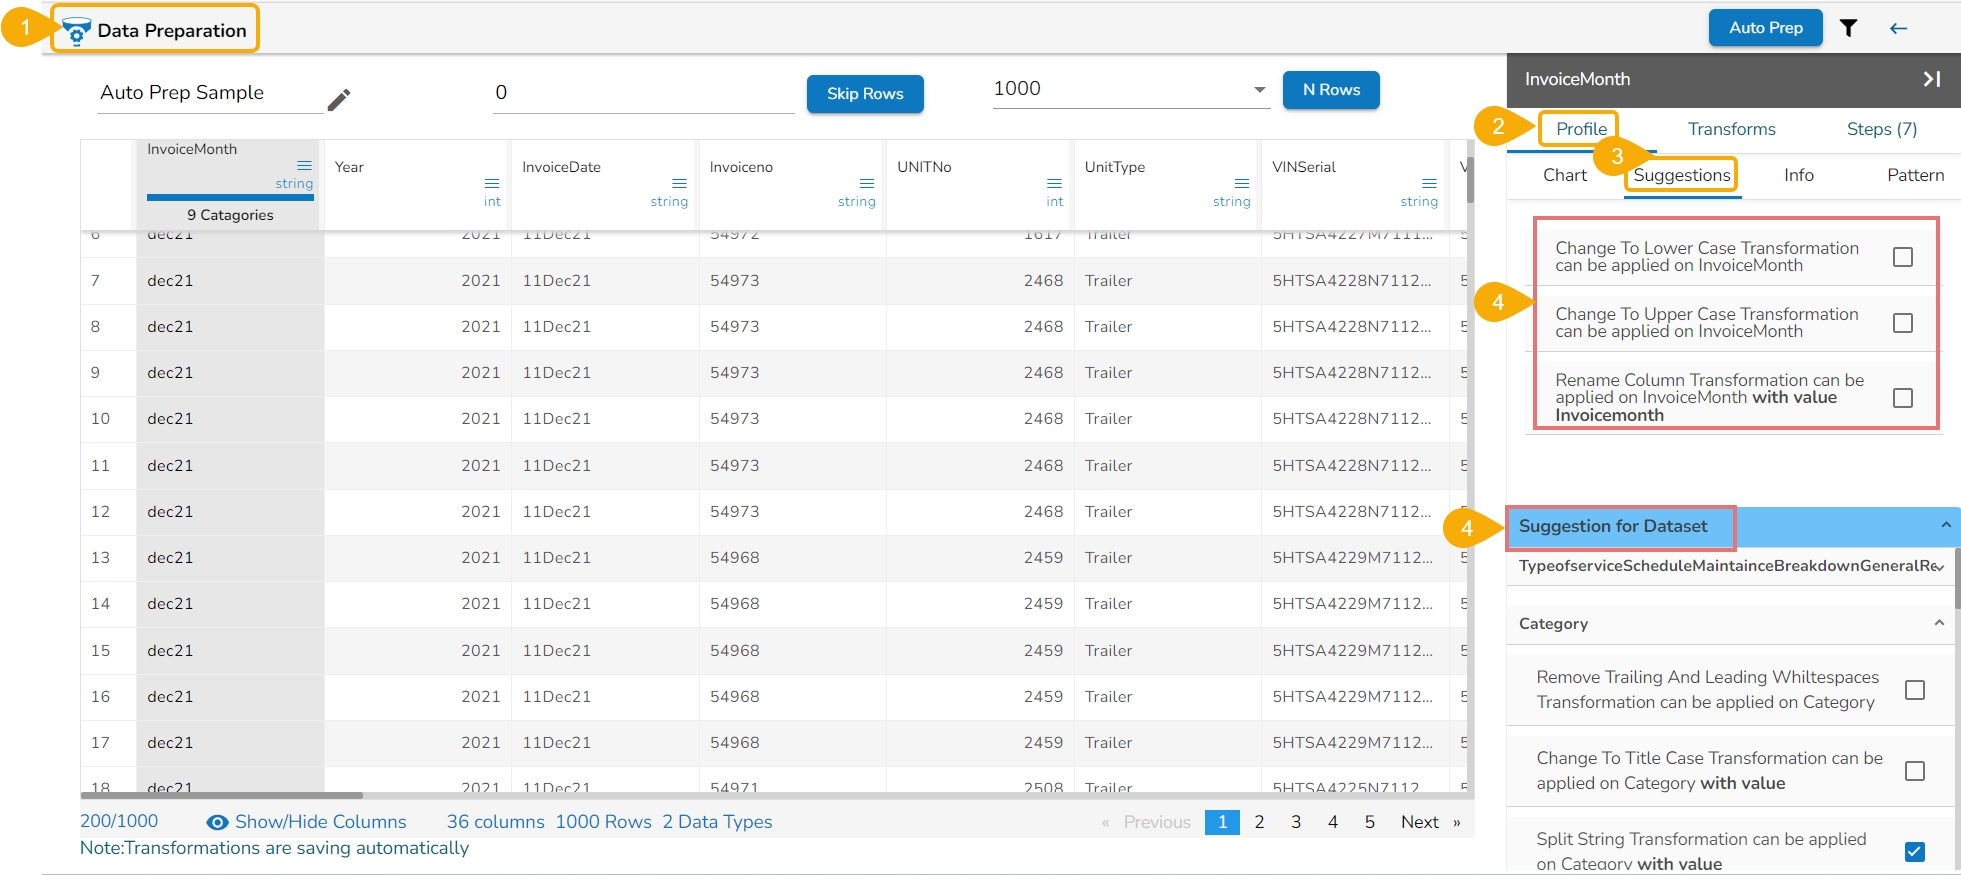The height and width of the screenshot is (875, 1961).
Task: Uncheck the Split String Transformation checkbox
Action: (1914, 851)
